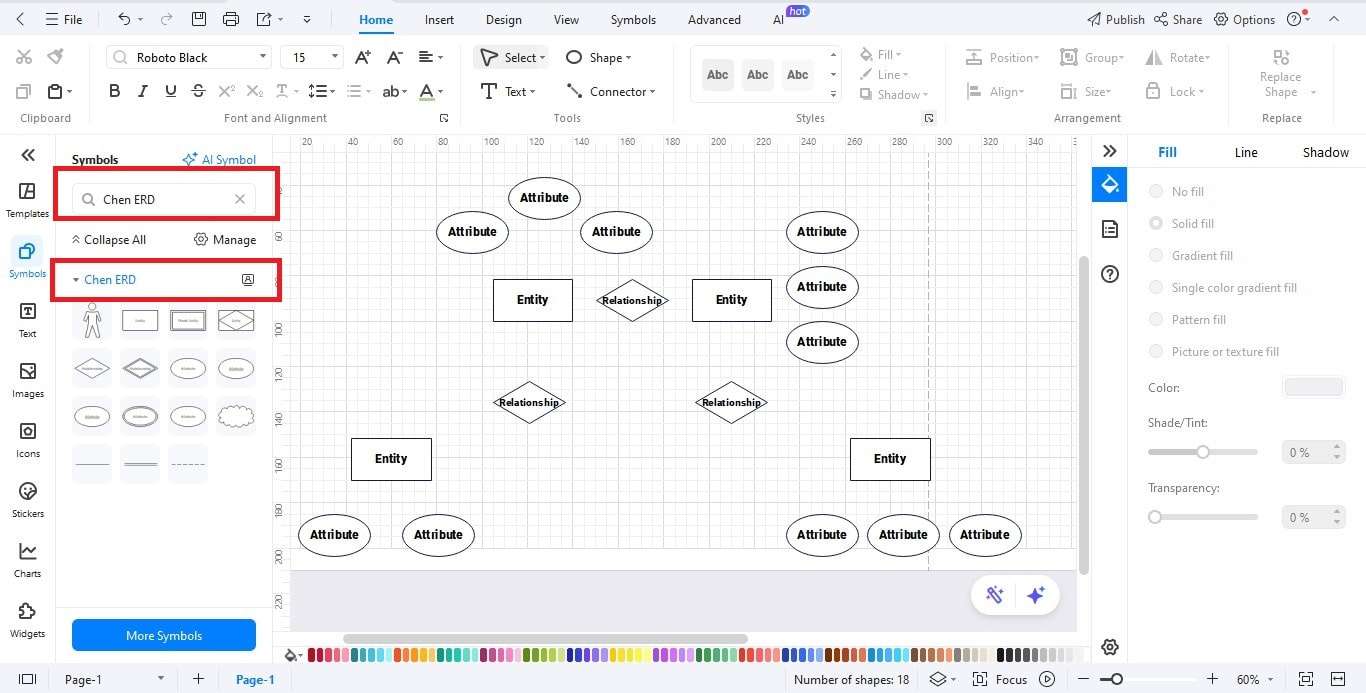Screen dimensions: 1366x693
Task: Click the Format painter icon
Action: click(56, 57)
